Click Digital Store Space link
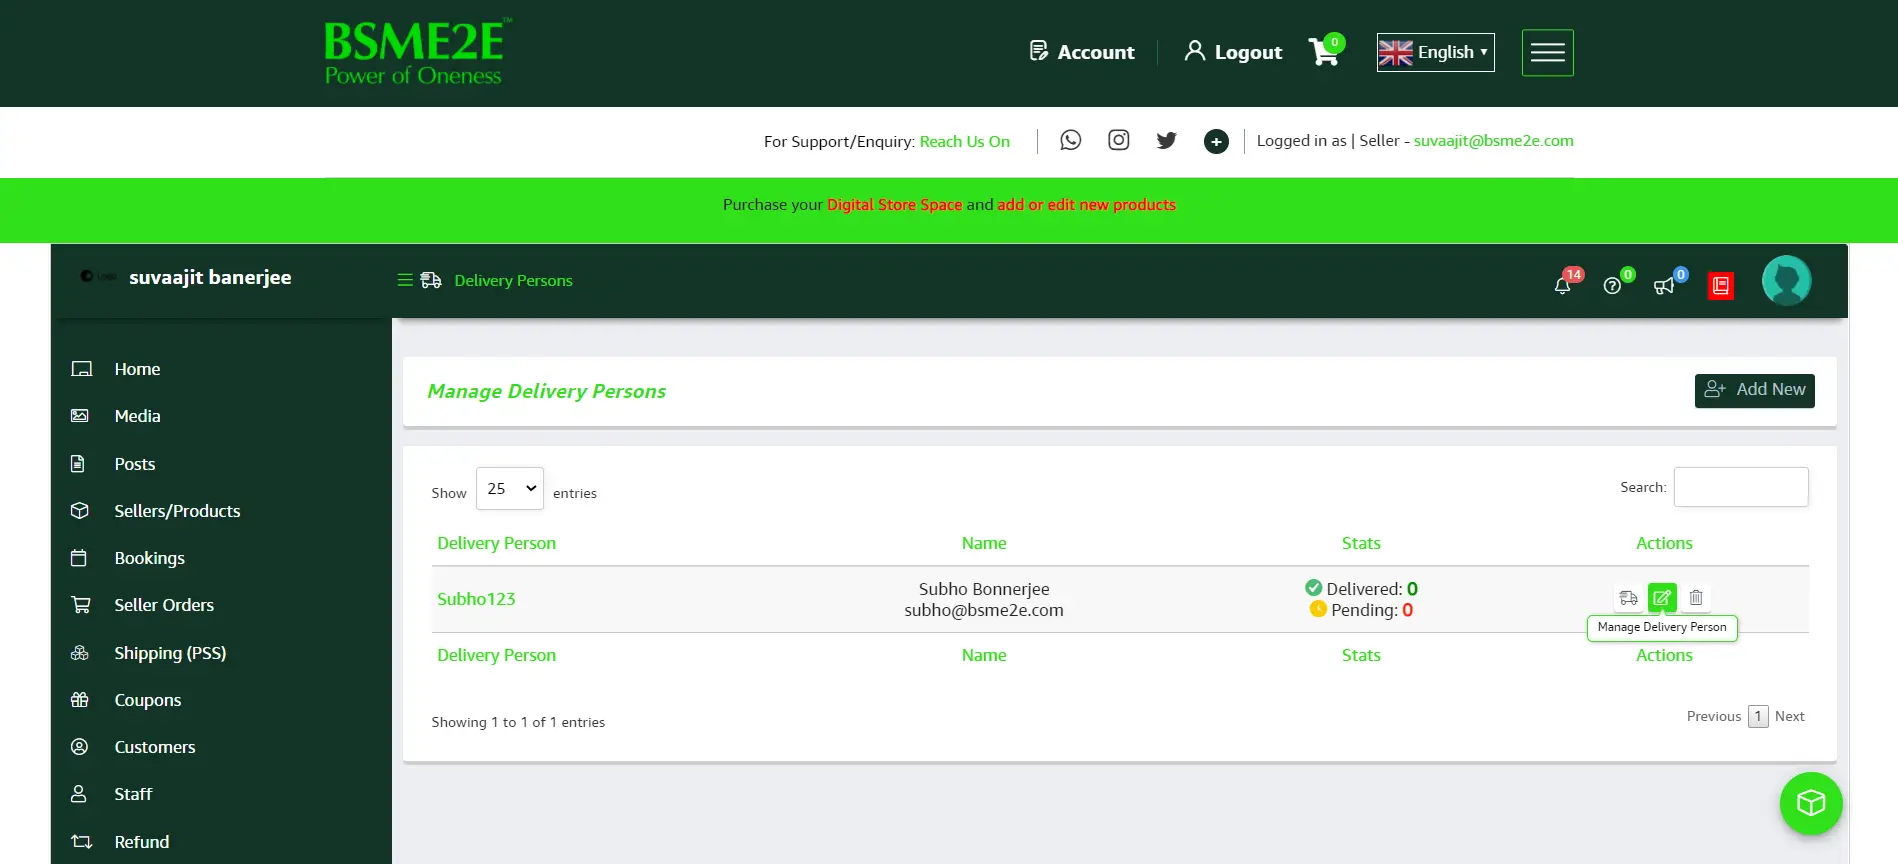 [894, 204]
